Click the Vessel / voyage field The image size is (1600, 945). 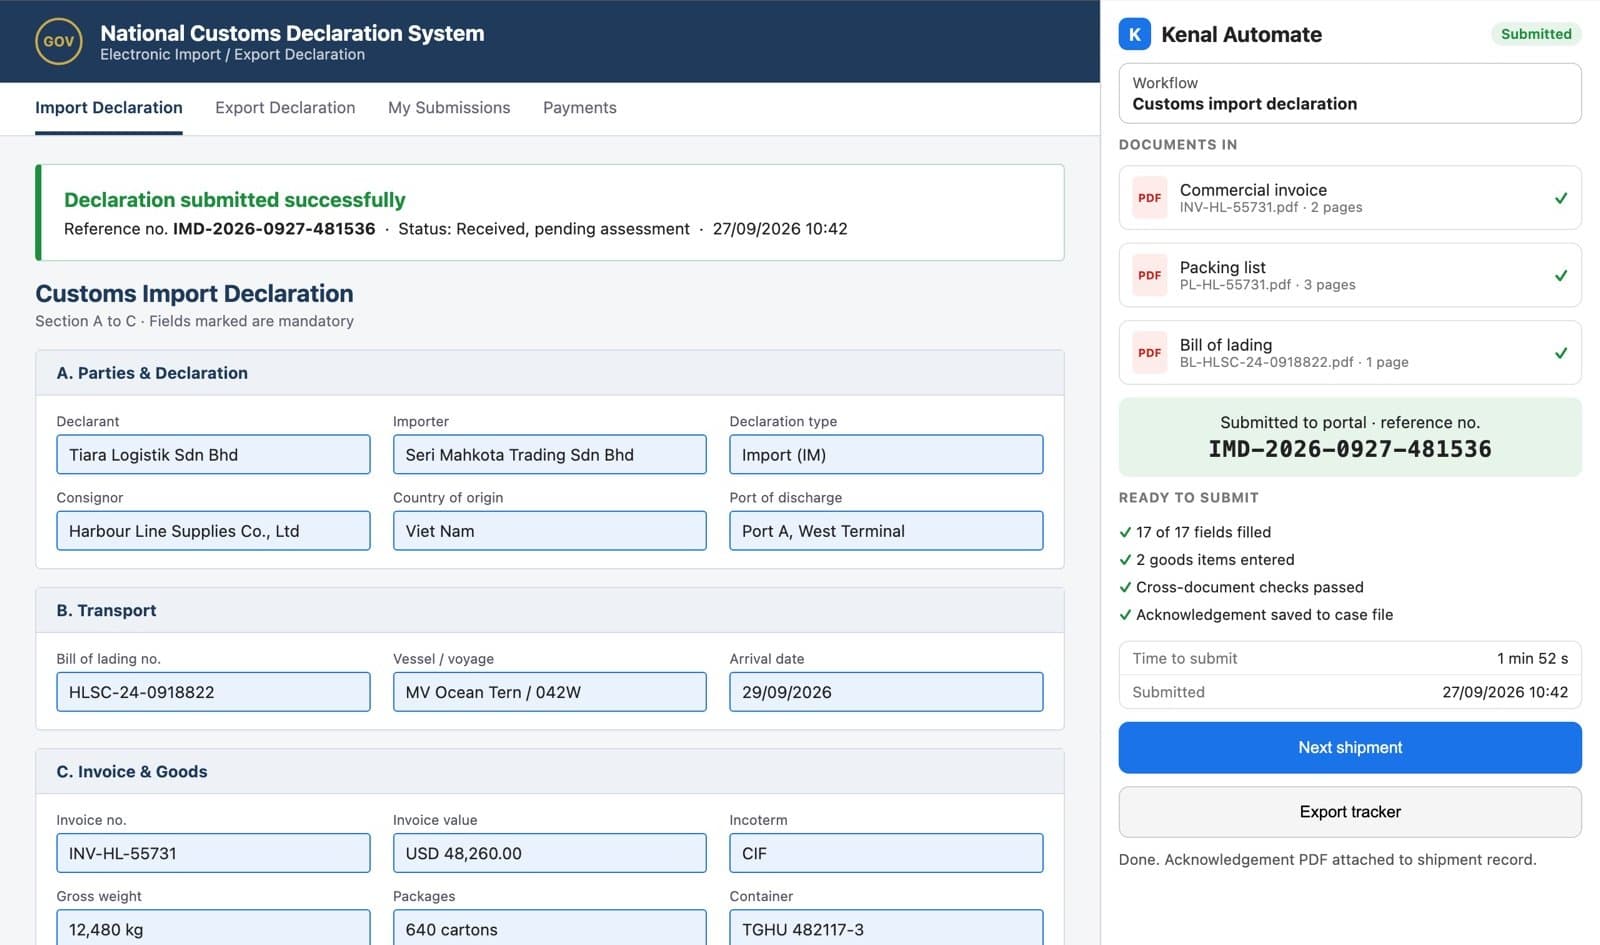tap(550, 692)
